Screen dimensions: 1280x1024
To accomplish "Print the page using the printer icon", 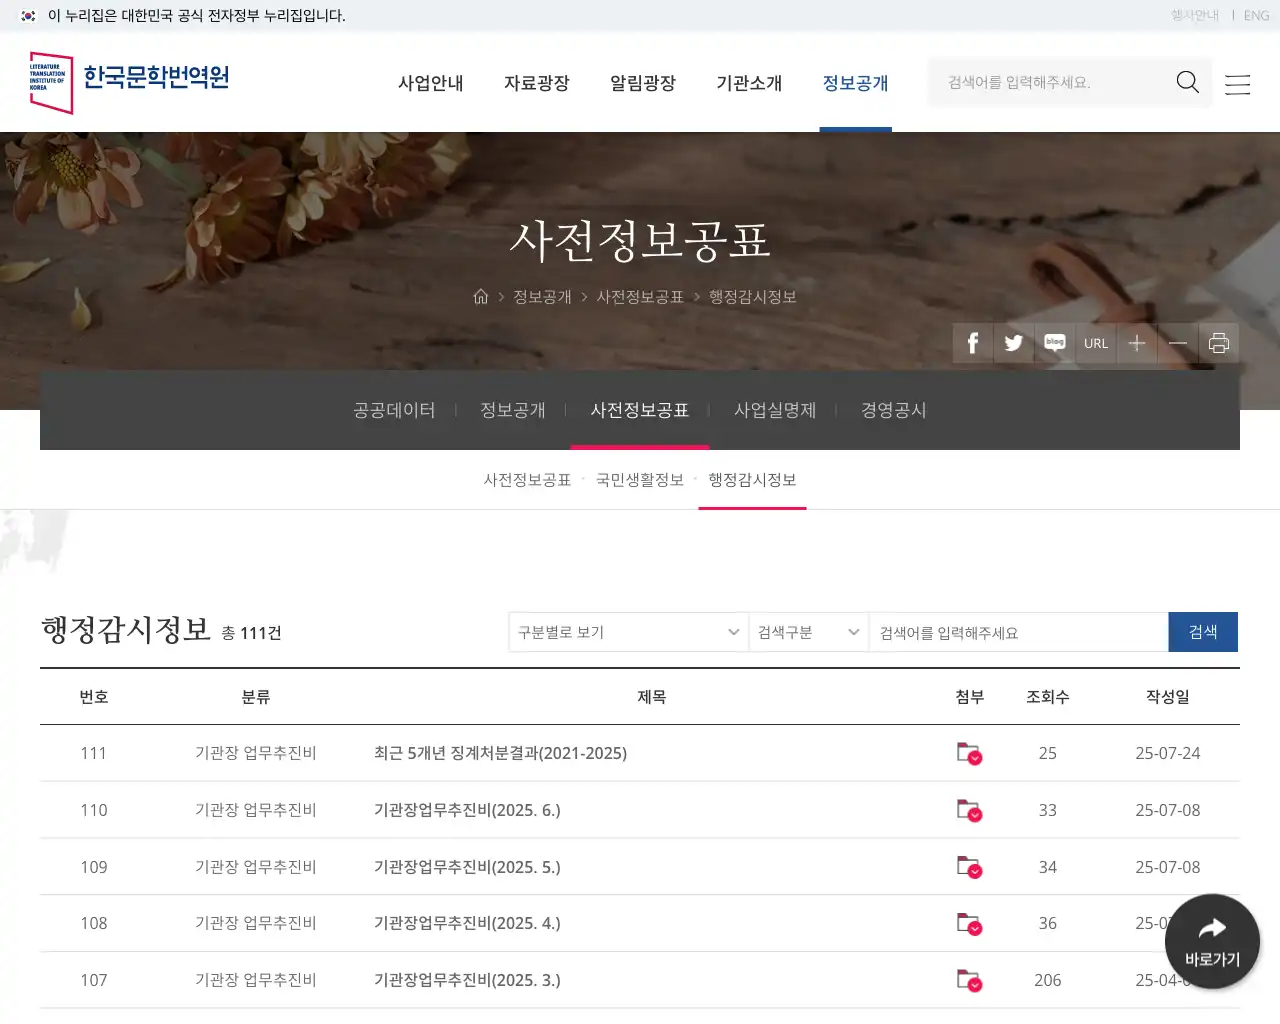I will click(x=1219, y=343).
